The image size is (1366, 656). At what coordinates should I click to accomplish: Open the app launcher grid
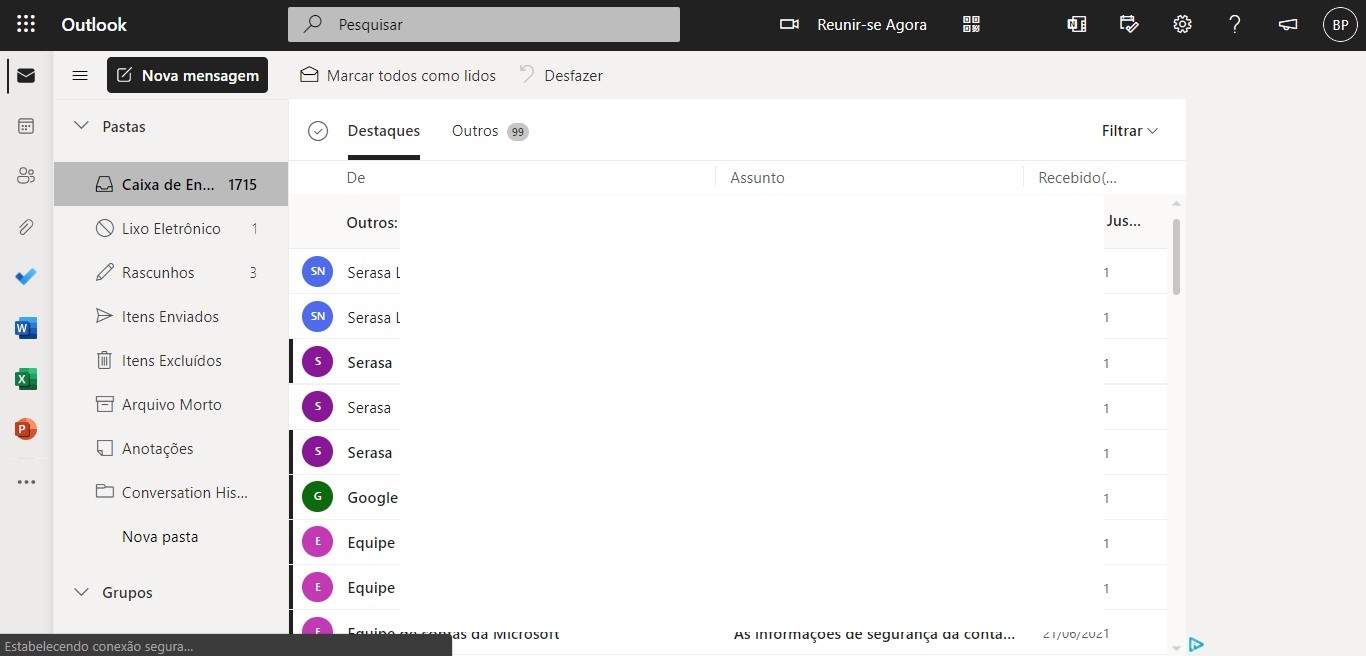click(x=26, y=24)
